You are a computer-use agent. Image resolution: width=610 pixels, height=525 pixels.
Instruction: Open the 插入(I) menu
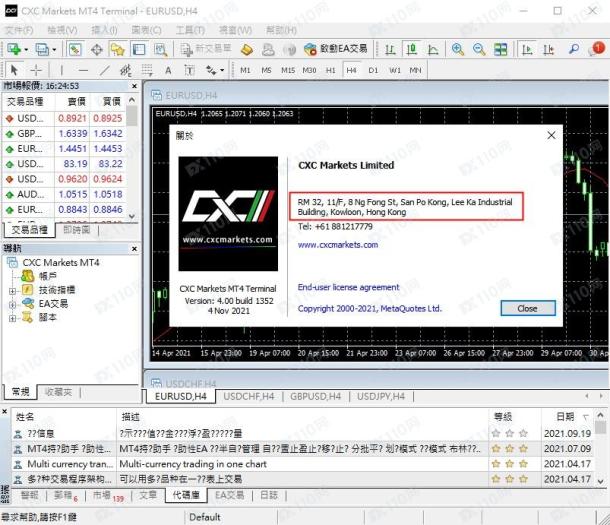tap(104, 30)
